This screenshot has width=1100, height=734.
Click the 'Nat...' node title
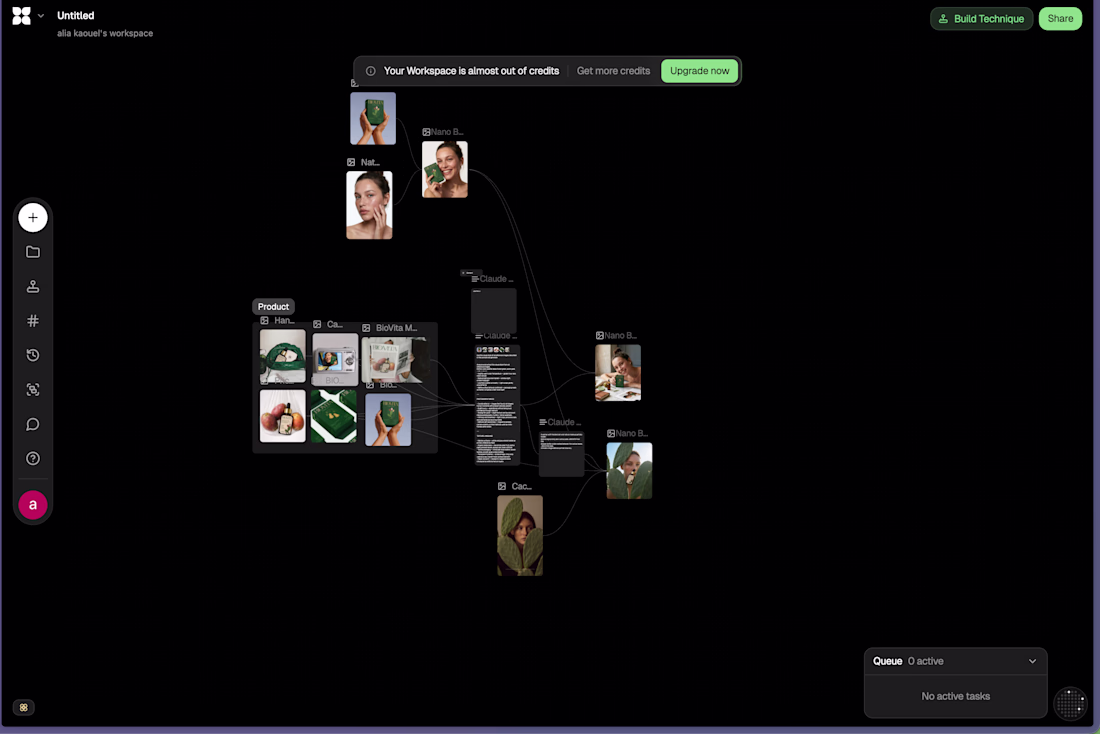coord(370,162)
